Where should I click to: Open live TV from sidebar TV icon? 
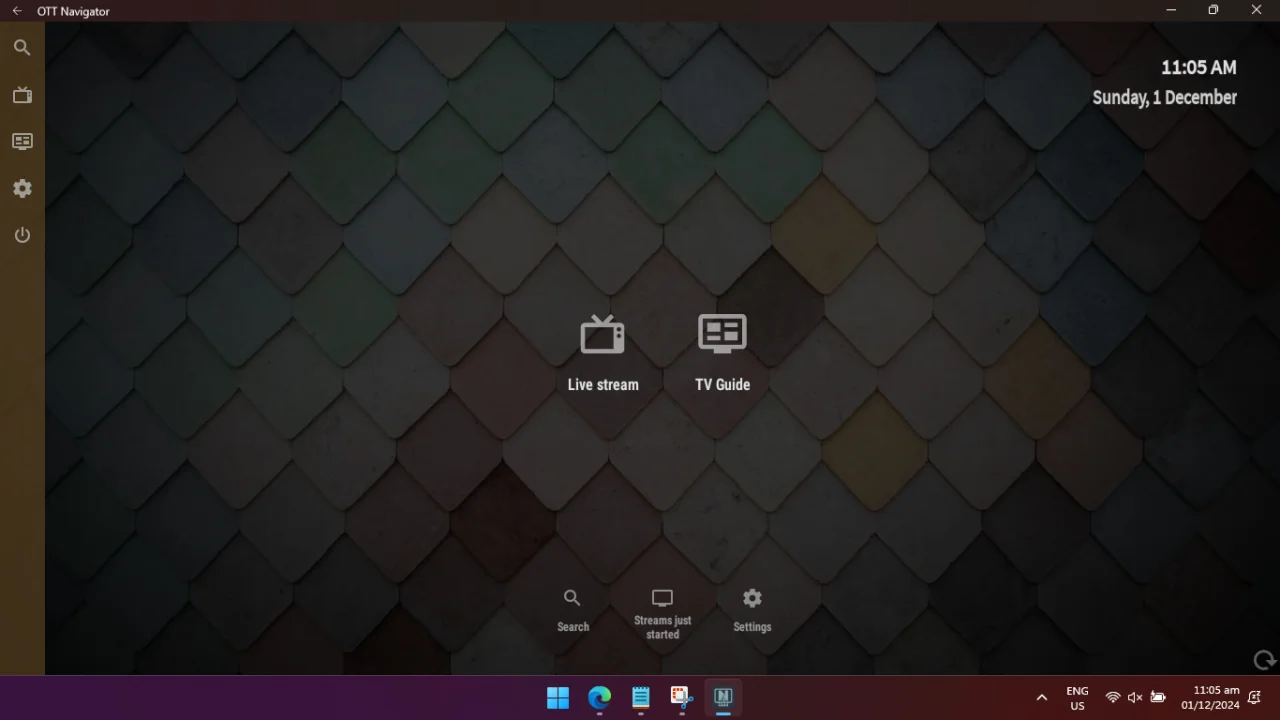click(22, 95)
